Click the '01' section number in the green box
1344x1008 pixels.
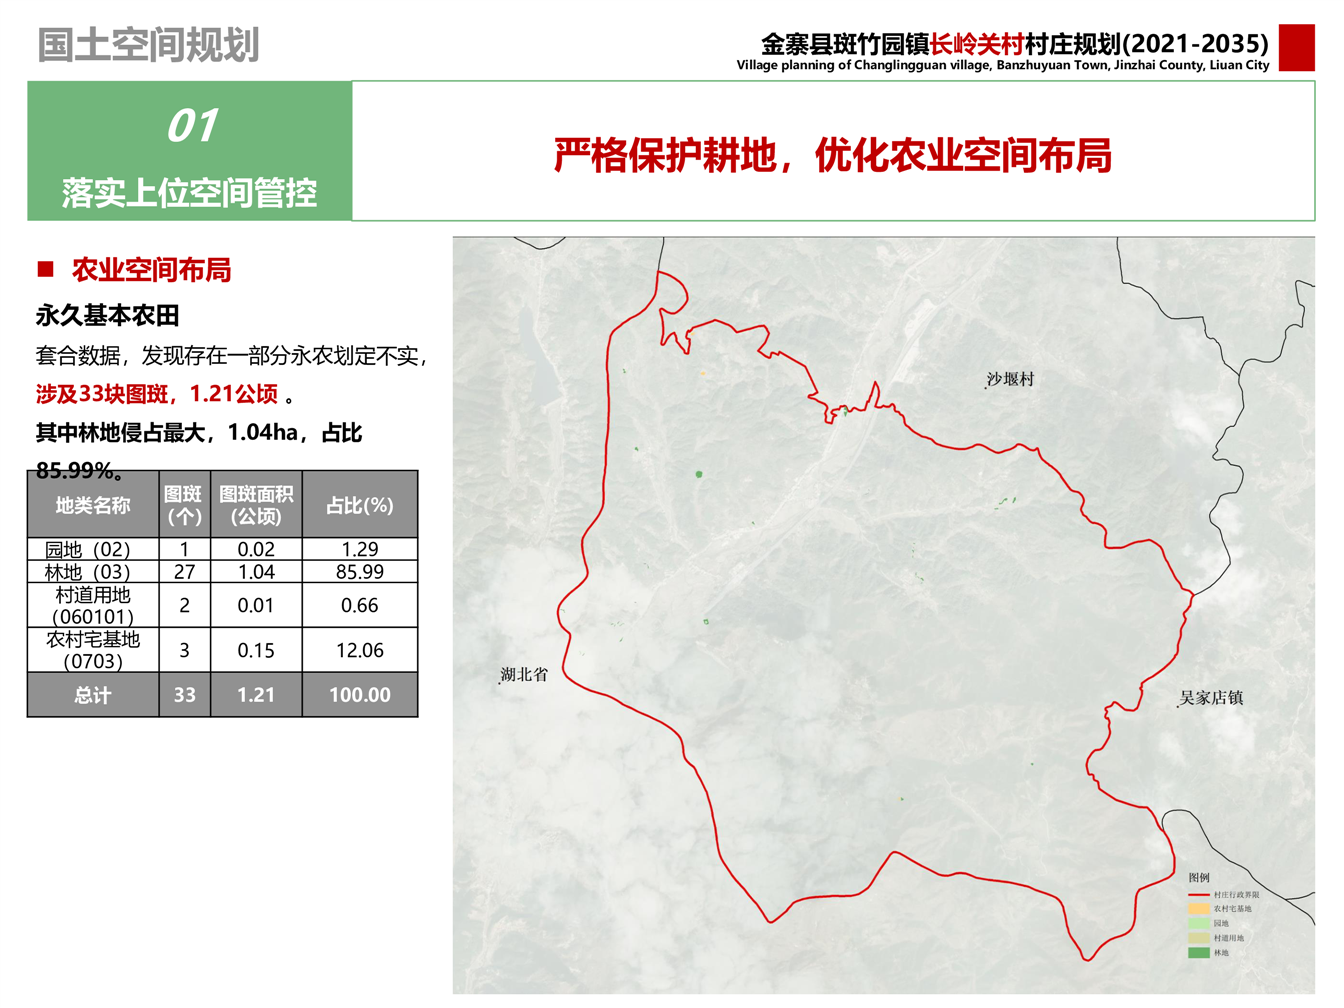pos(191,126)
